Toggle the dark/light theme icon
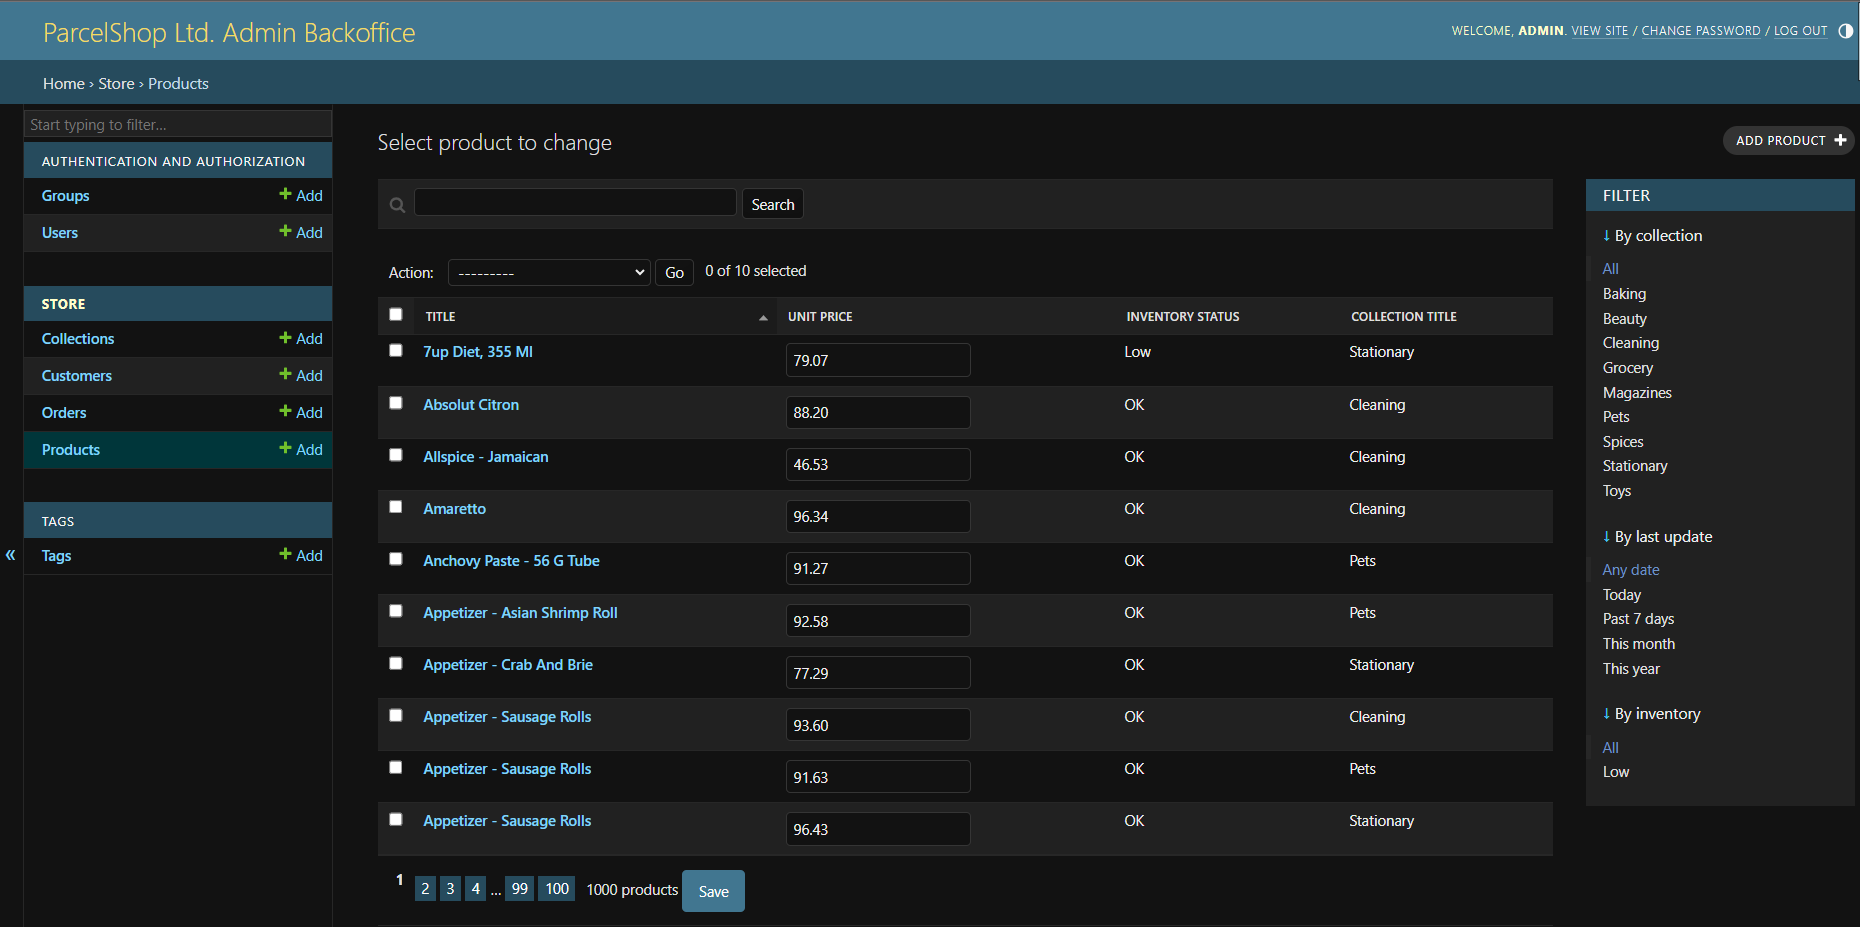 point(1846,31)
